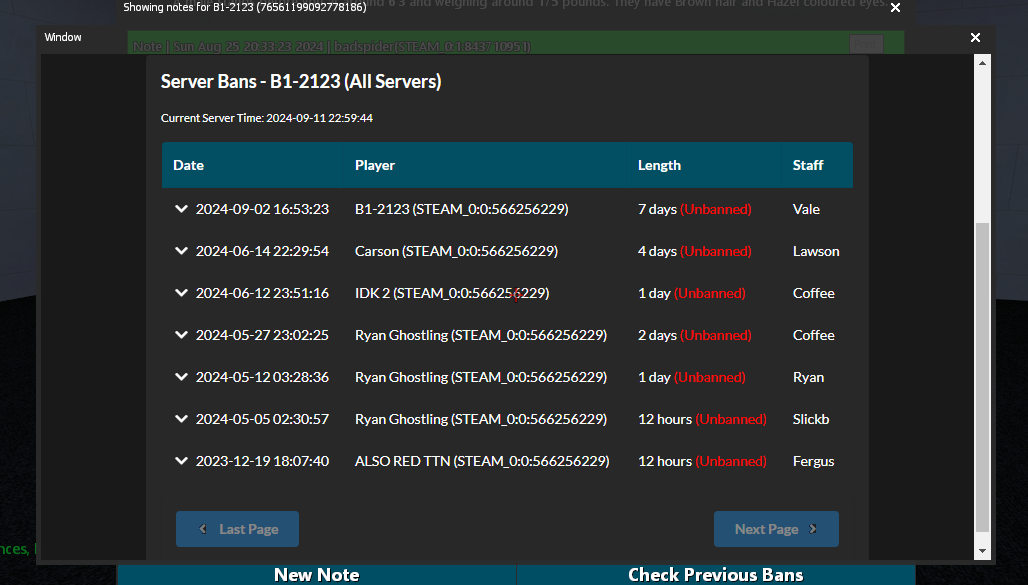Screen dimensions: 1028x585
Task: Click the 2 days (Unbanned) length
Action: click(x=695, y=335)
